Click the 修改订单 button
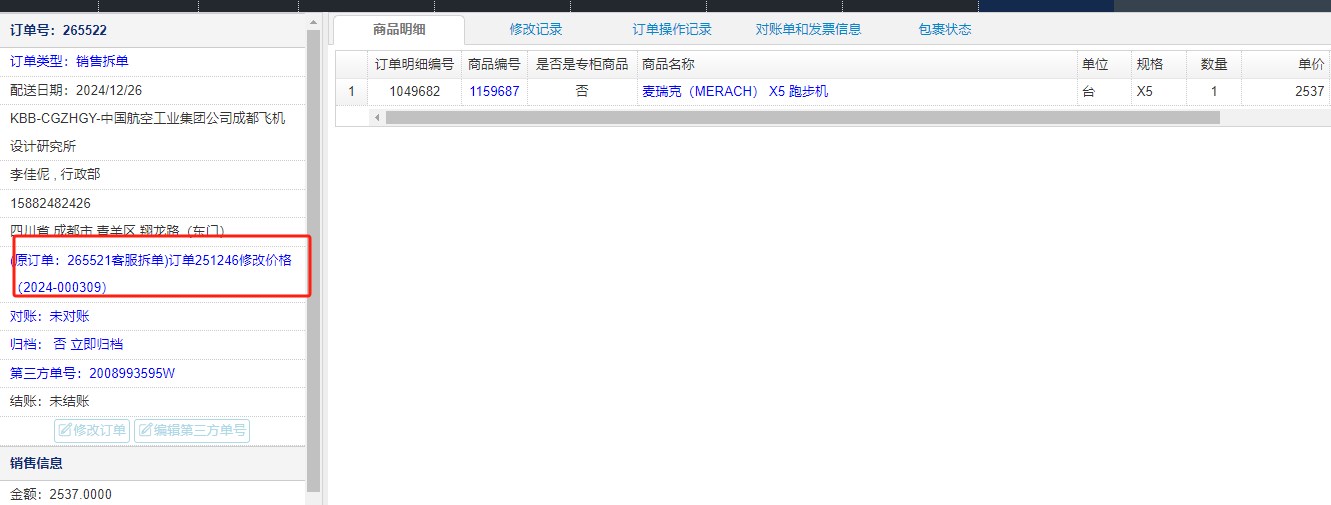 [x=92, y=430]
